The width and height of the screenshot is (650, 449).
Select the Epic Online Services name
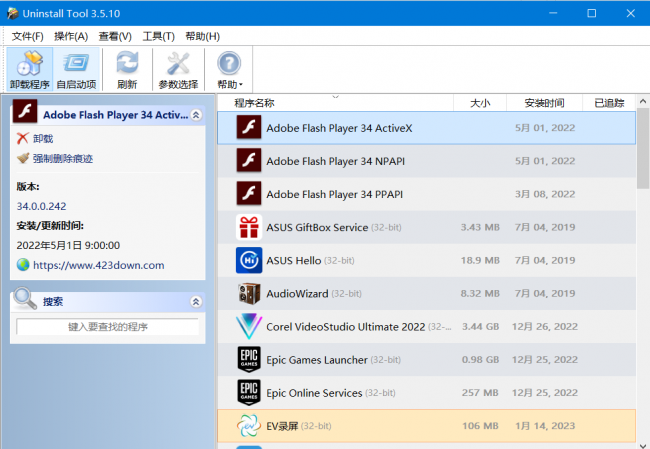pos(314,393)
